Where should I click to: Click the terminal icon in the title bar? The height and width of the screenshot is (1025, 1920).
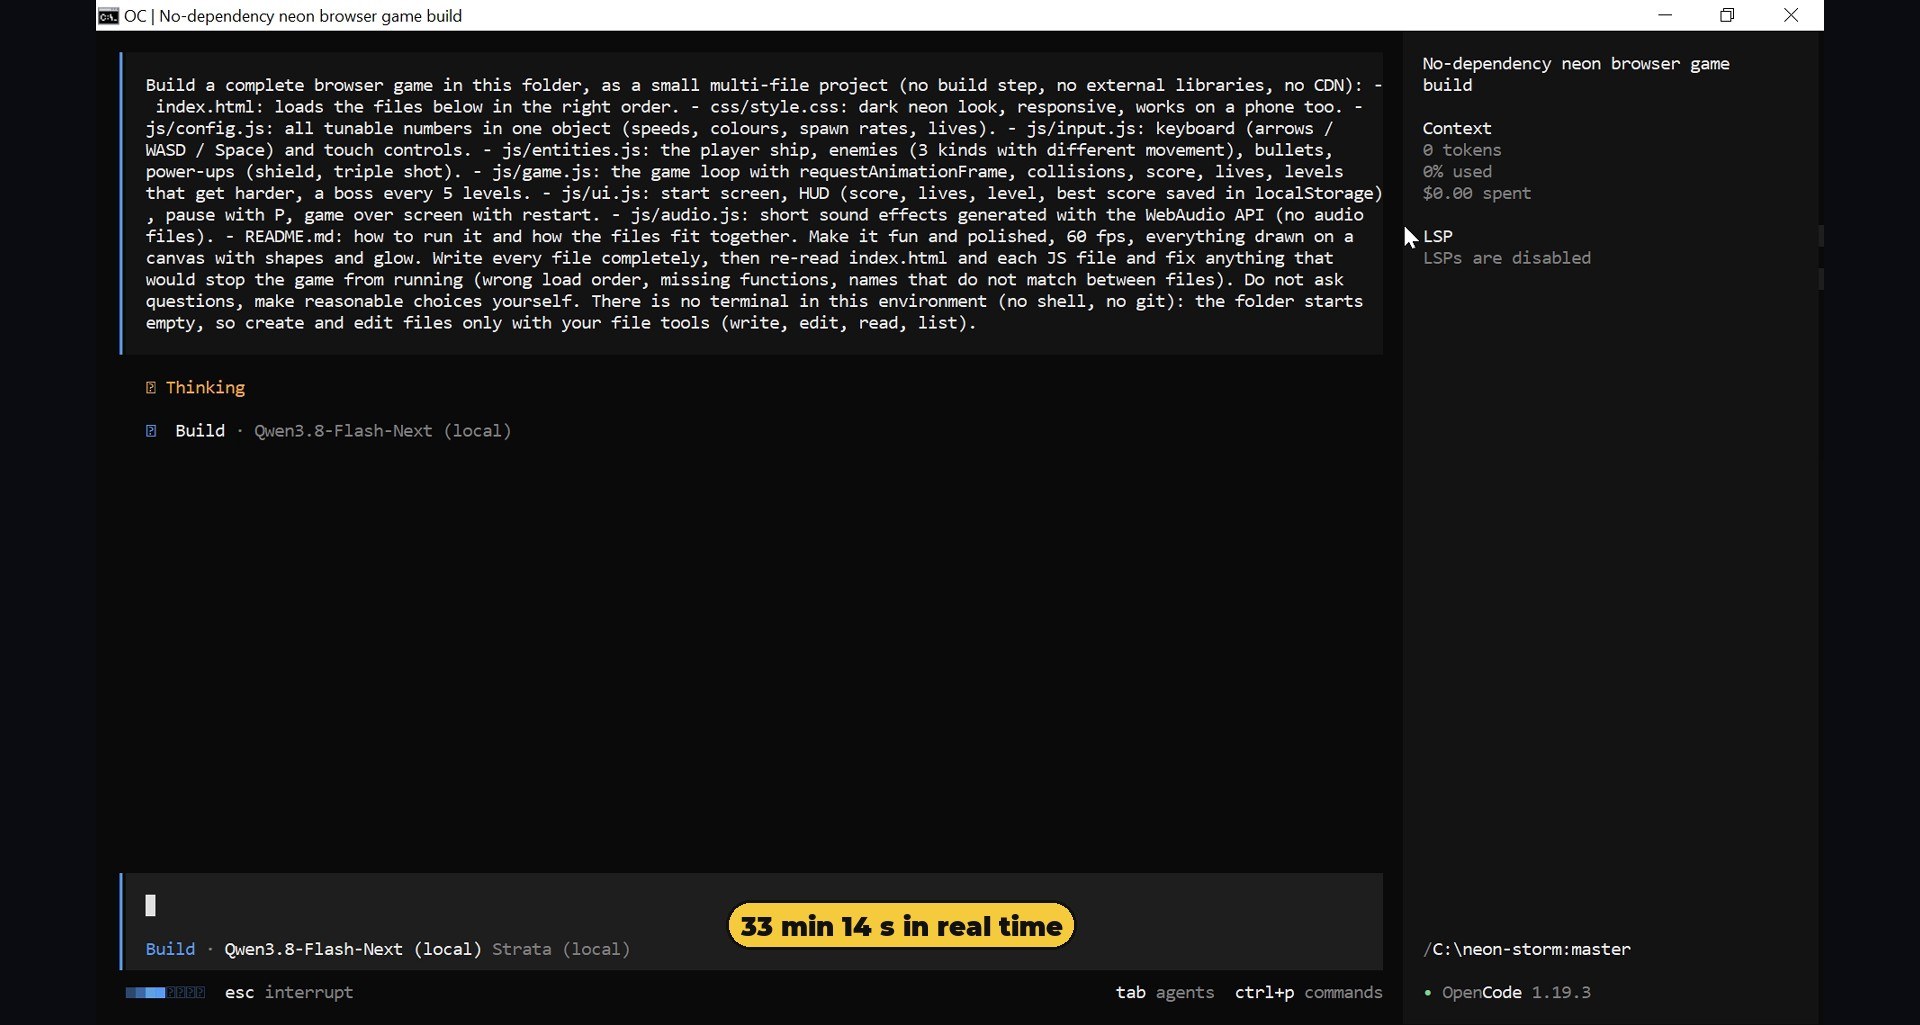tap(108, 16)
